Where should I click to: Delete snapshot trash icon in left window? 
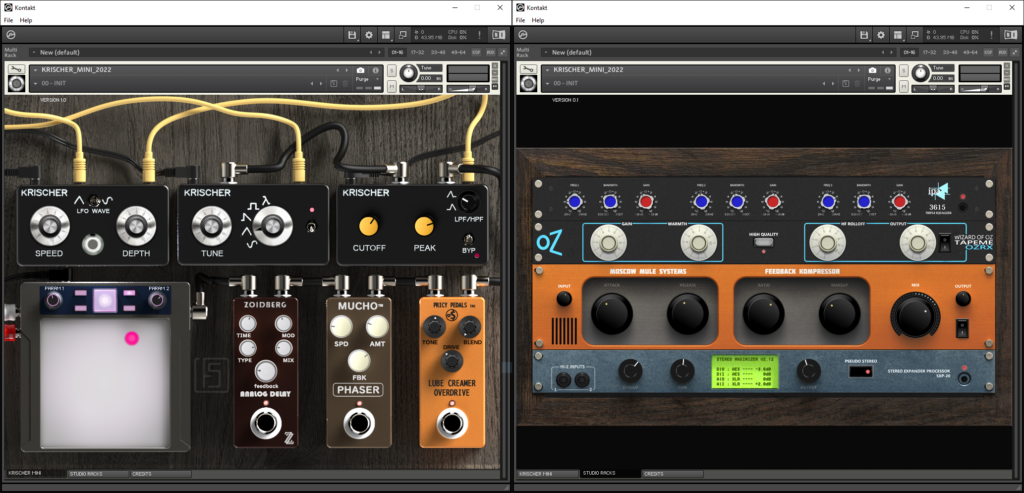(345, 84)
